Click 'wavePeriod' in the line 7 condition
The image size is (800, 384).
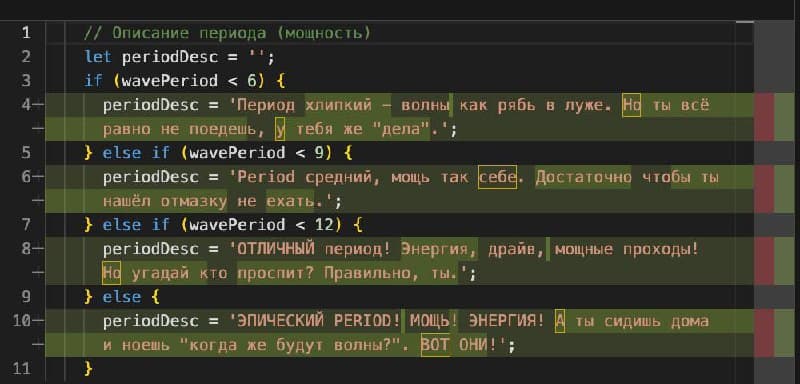click(x=237, y=225)
